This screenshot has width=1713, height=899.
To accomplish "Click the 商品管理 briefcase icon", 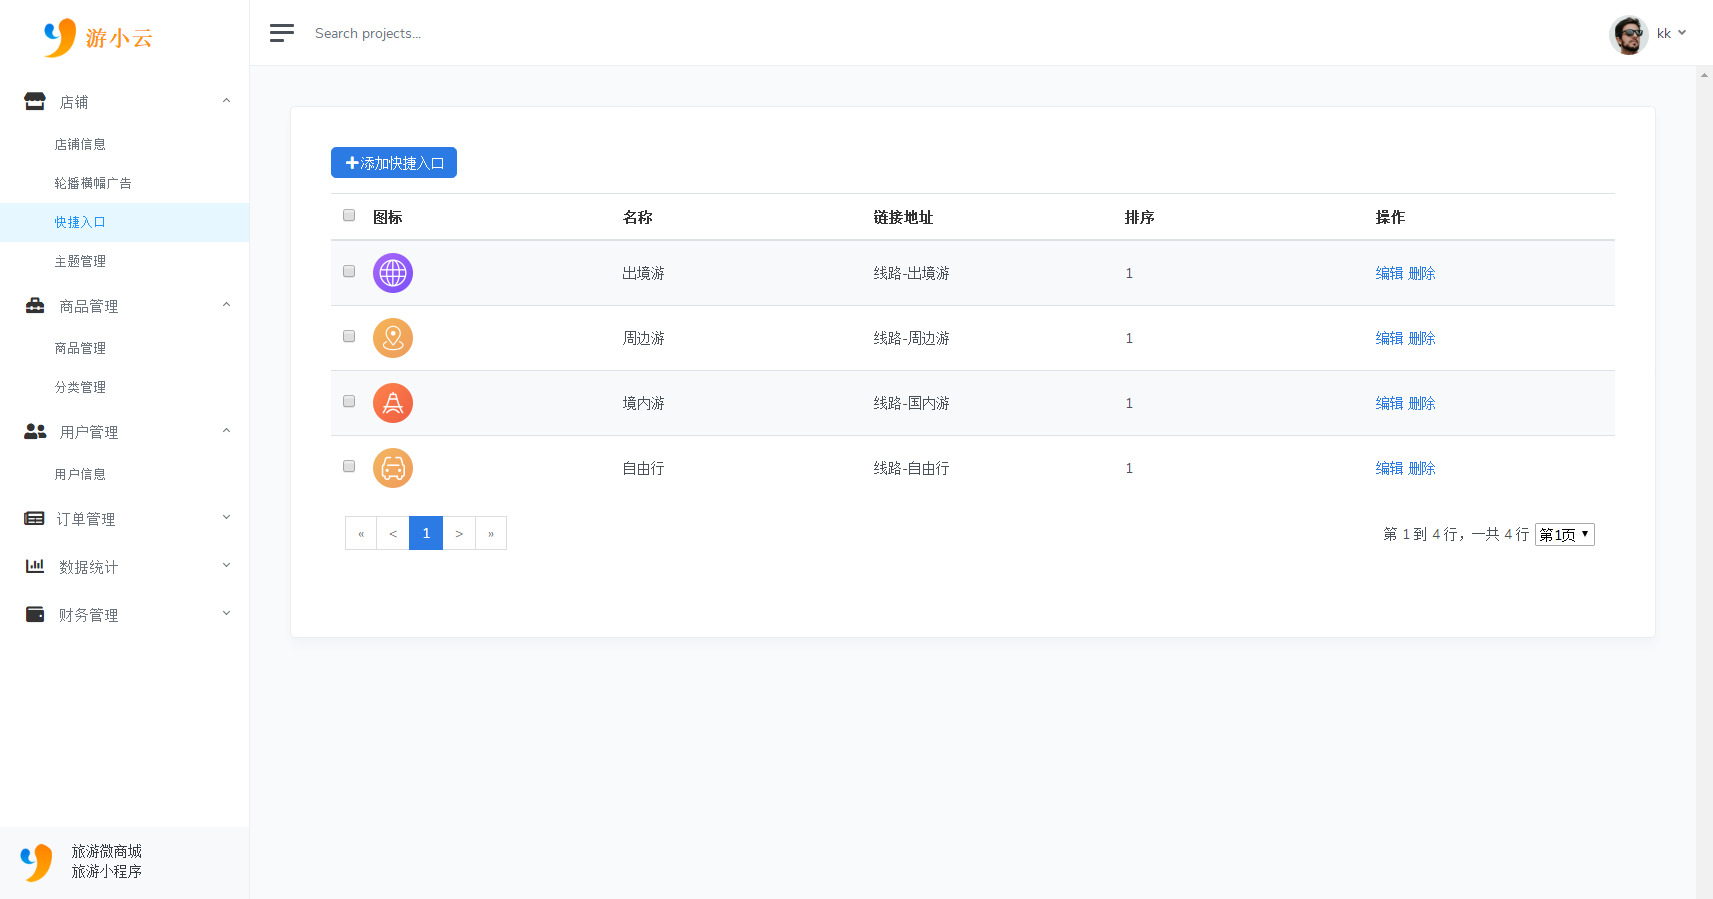I will coord(35,305).
